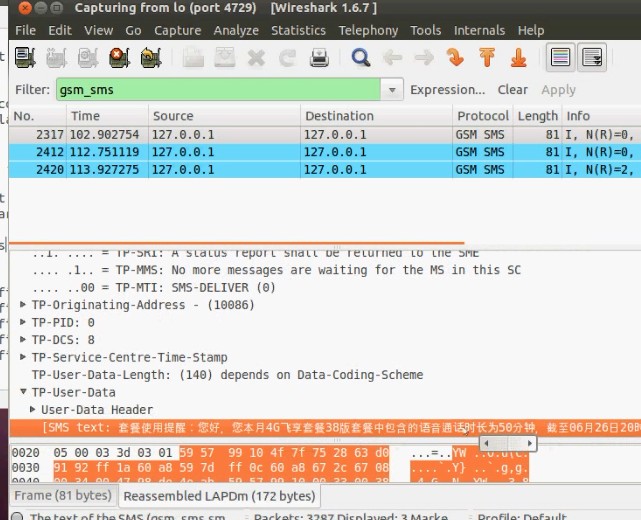Viewport: 641px width, 520px height.
Task: Open the Help menu
Action: pyautogui.click(x=531, y=30)
